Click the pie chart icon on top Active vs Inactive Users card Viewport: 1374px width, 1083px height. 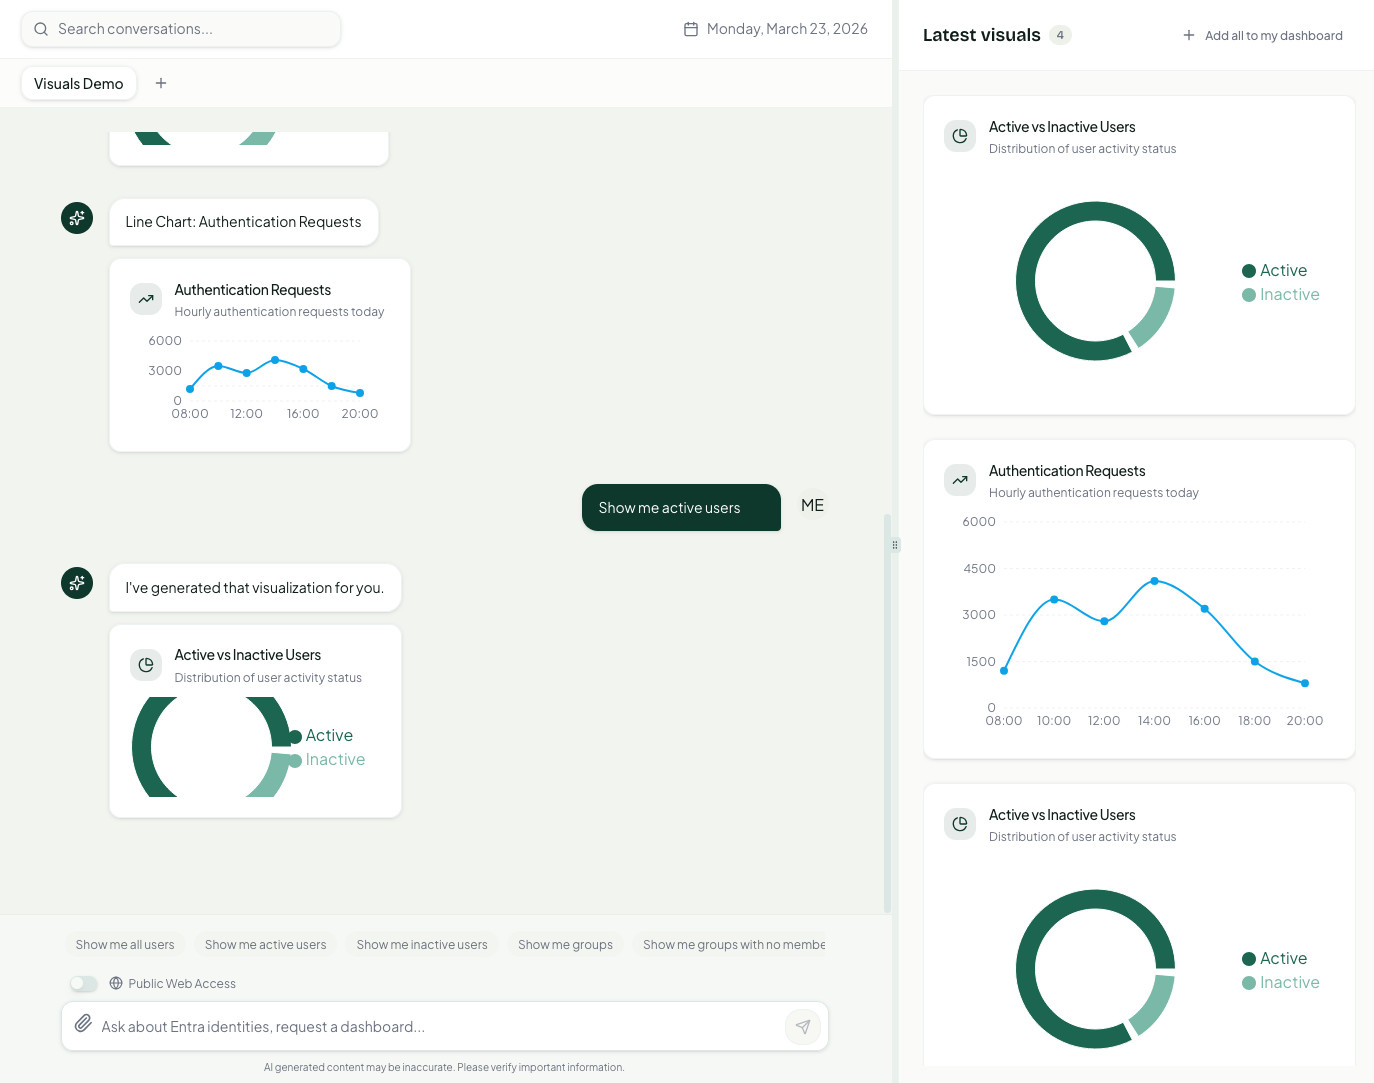point(960,136)
